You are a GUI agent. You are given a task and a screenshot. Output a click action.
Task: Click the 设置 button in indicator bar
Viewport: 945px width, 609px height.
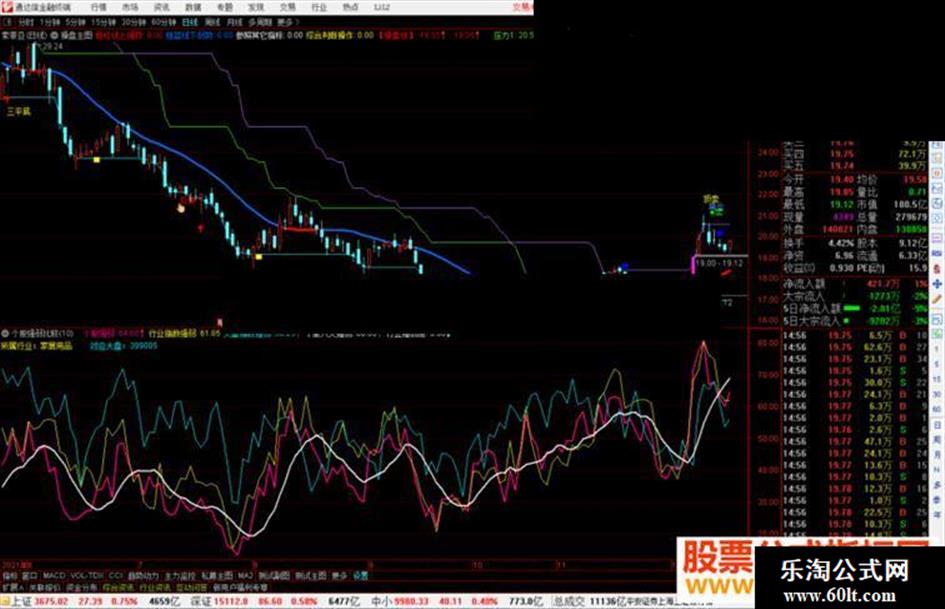click(x=360, y=576)
